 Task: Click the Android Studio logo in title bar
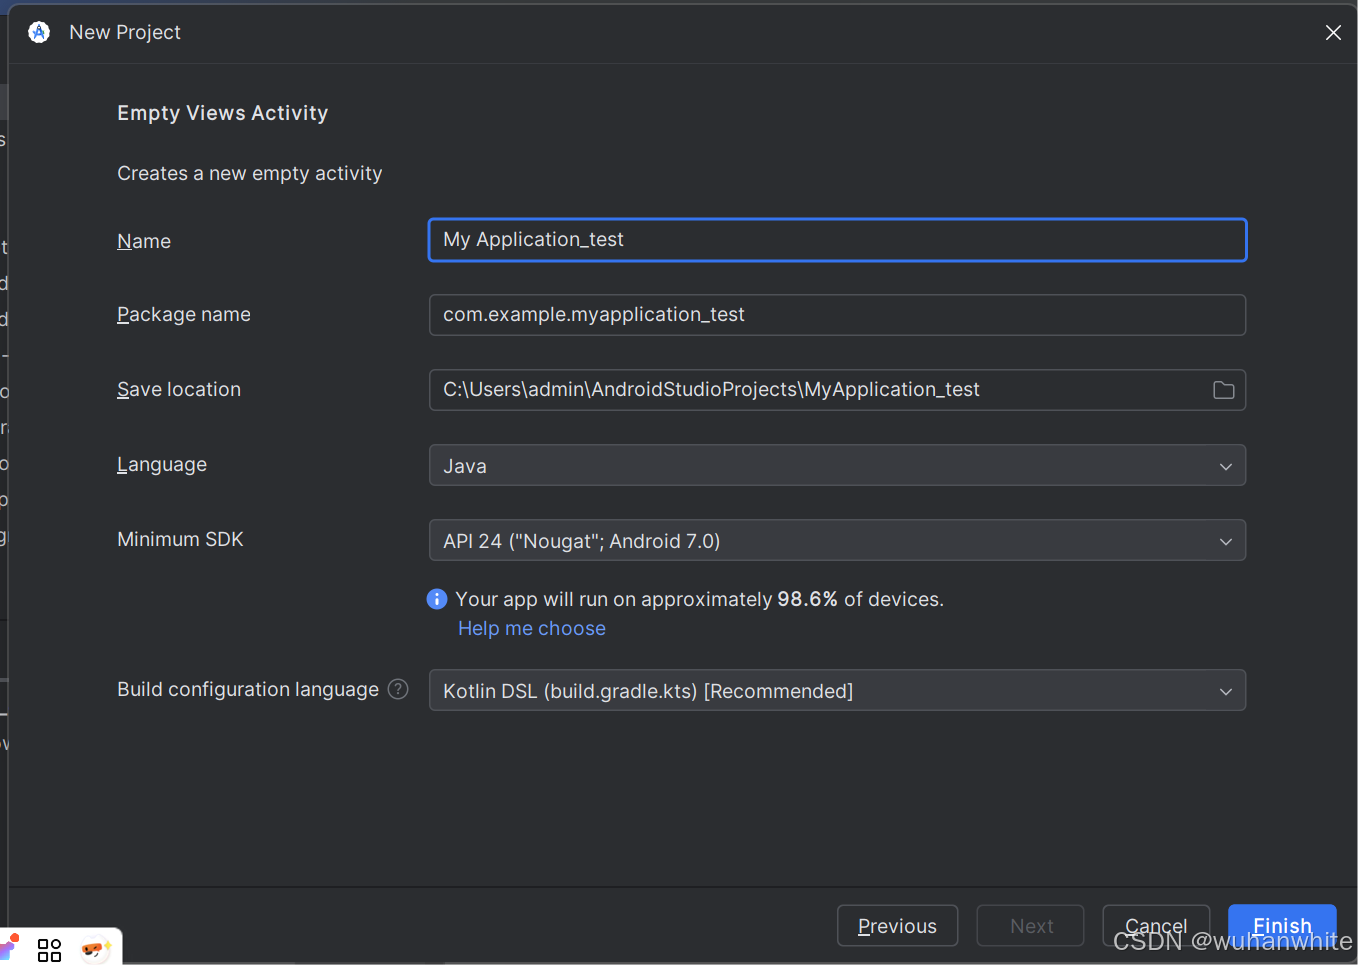click(x=39, y=32)
